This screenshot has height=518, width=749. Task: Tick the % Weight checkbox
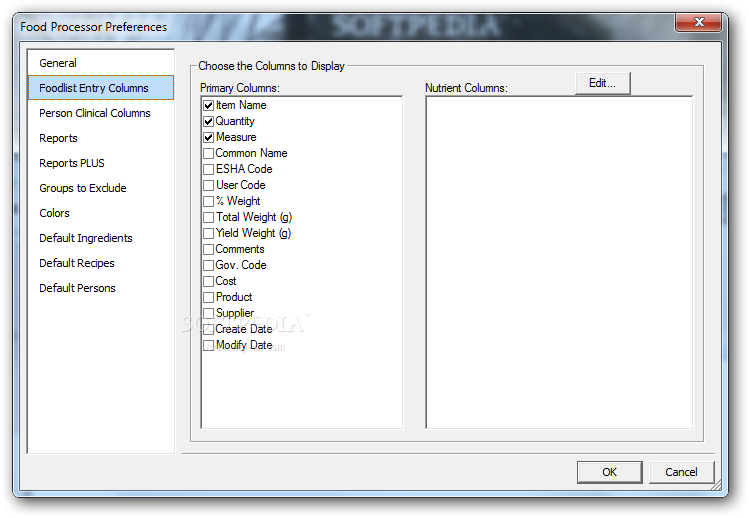click(208, 202)
